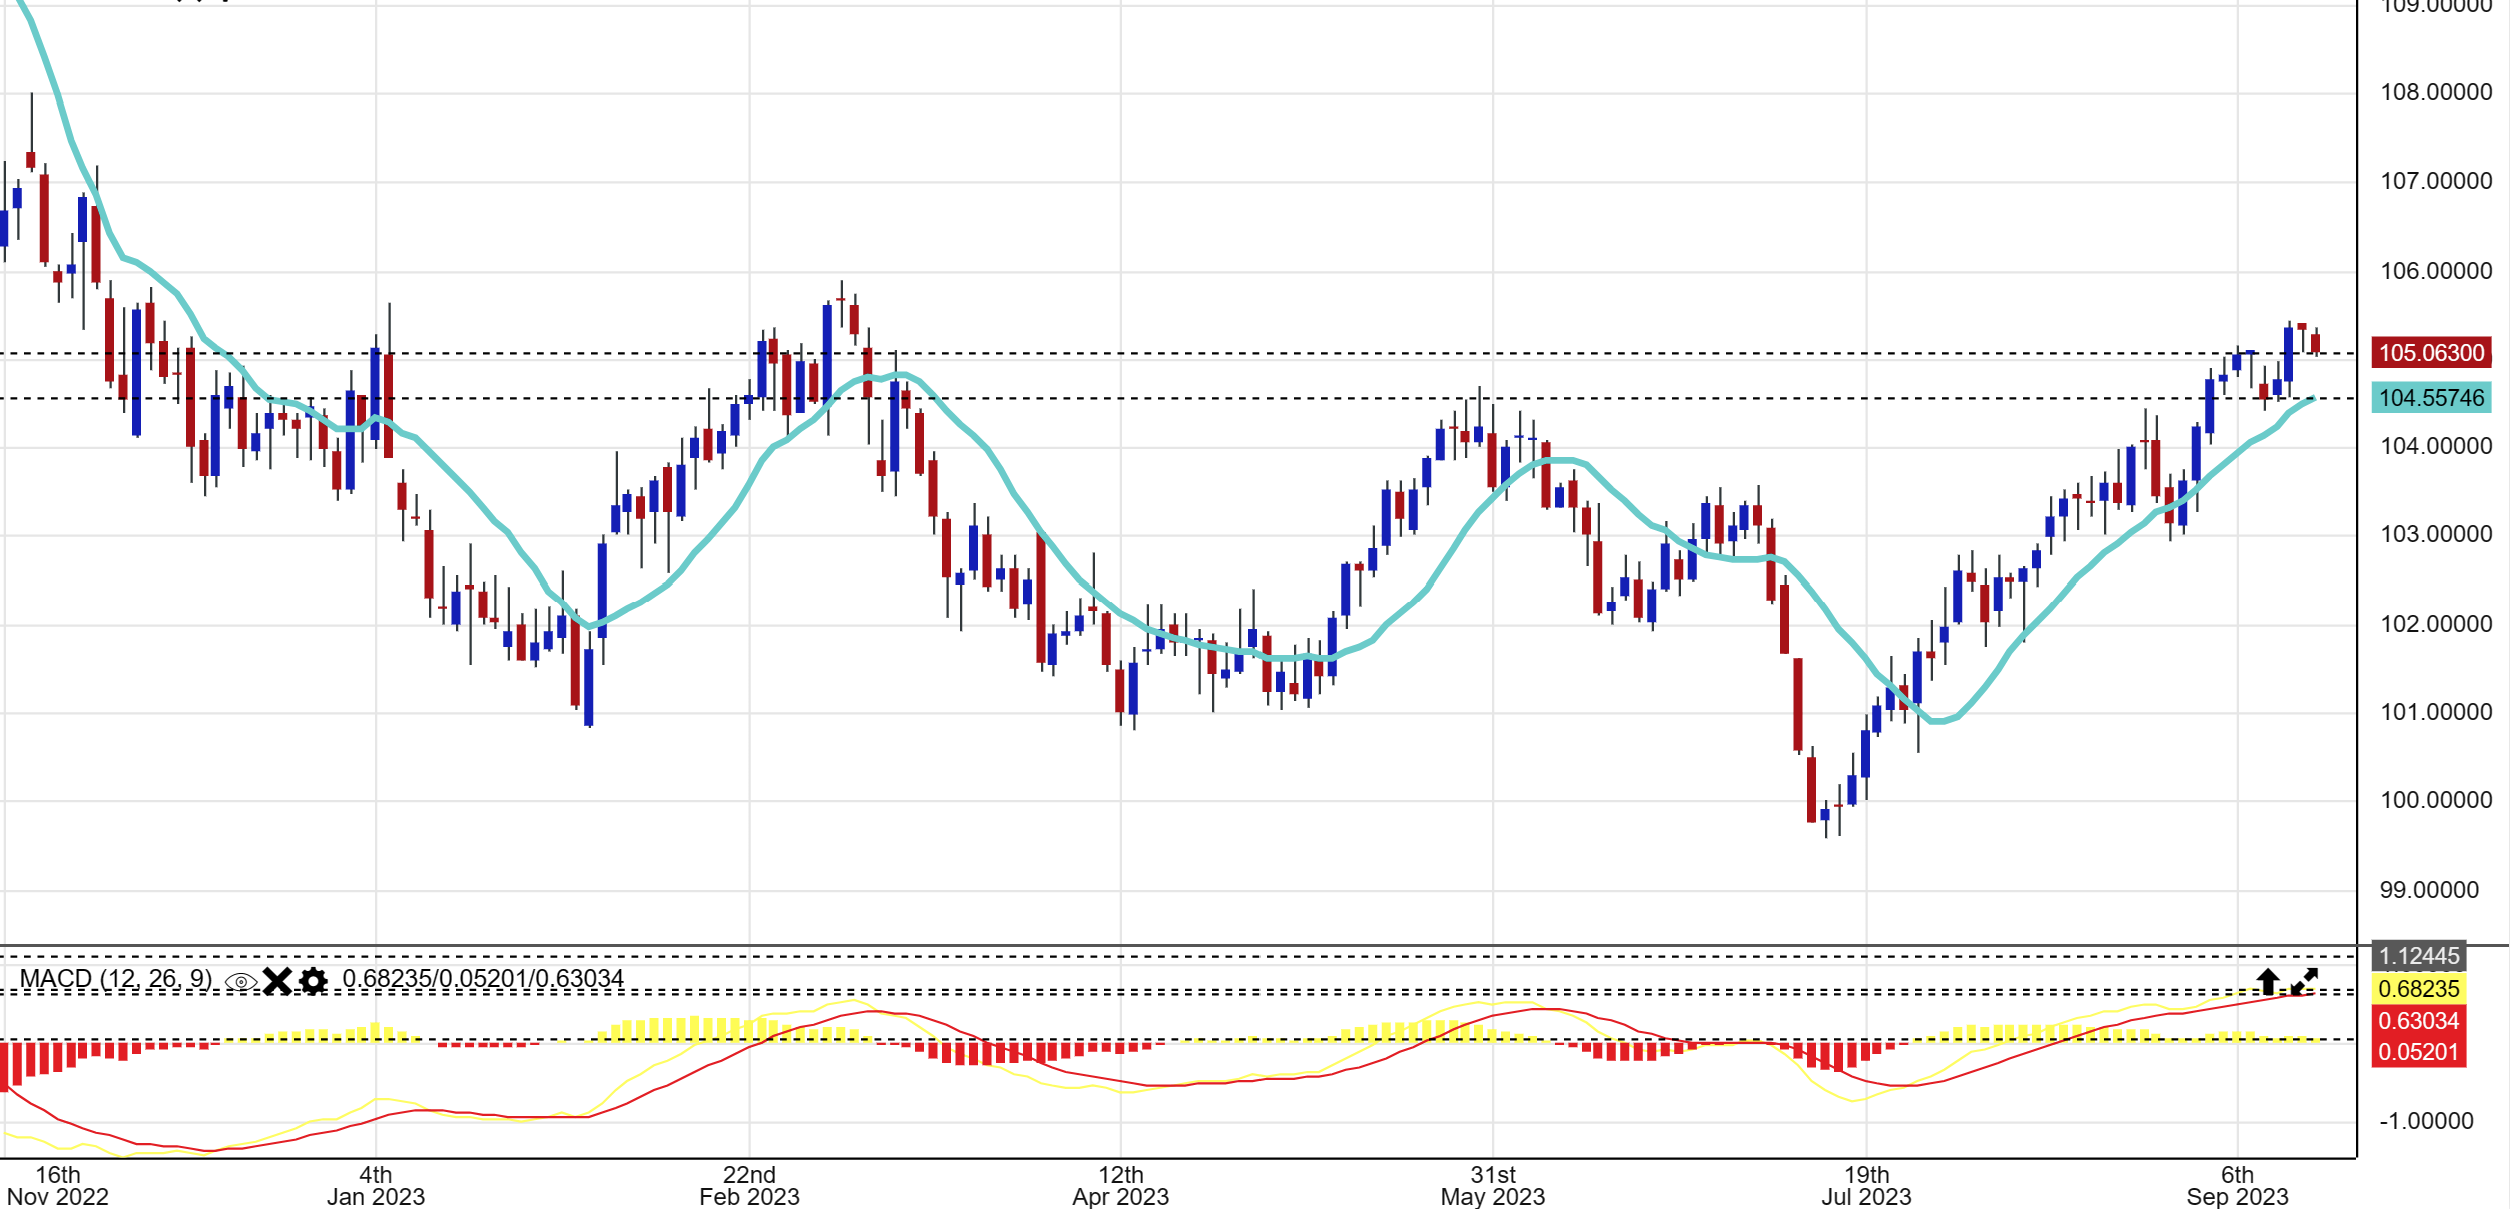This screenshot has height=1209, width=2511.
Task: Click the 108.00000 price axis label
Action: [2435, 92]
